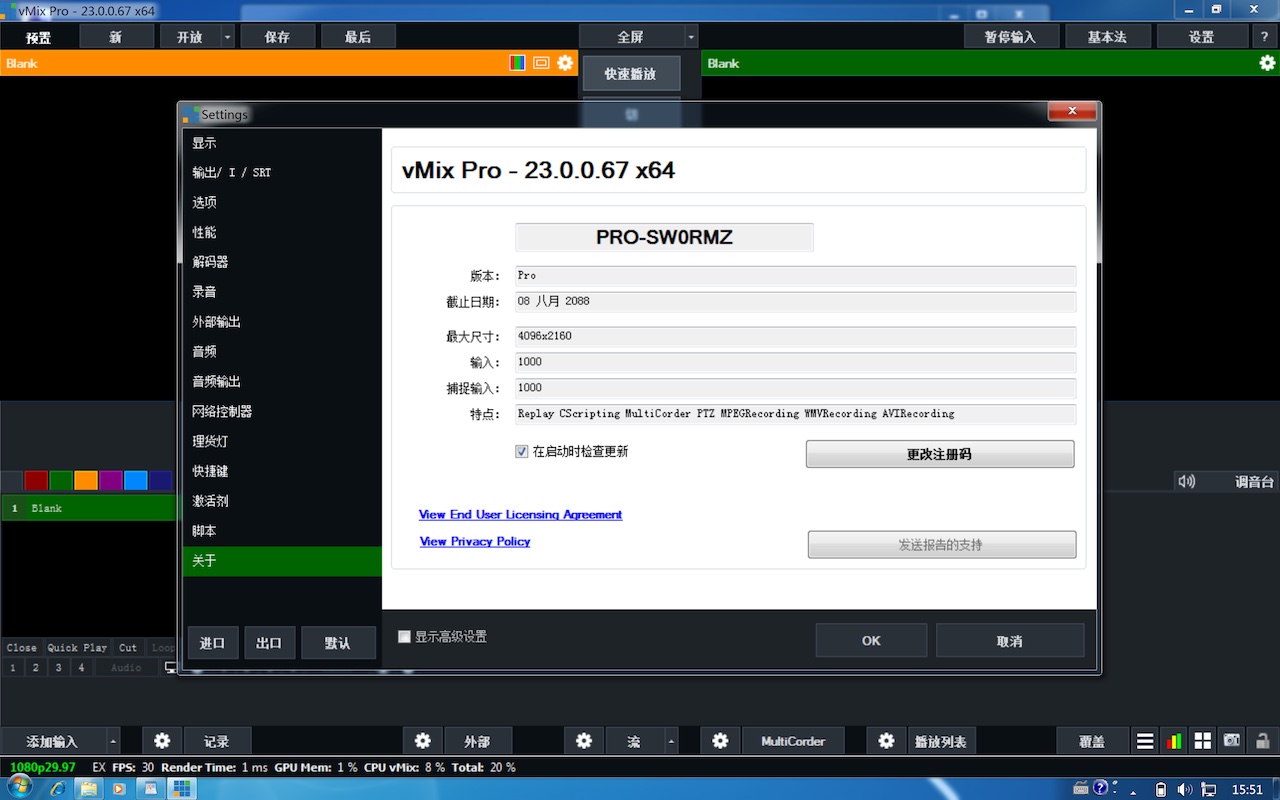Launch Internet Explorer from taskbar
Screen dimensions: 1280x800
coord(58,788)
